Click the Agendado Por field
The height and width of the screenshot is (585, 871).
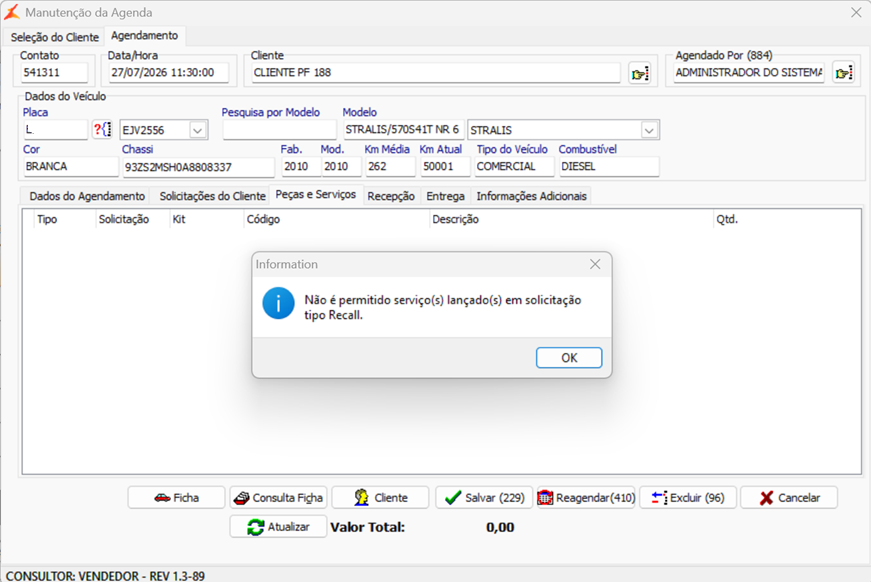click(x=749, y=73)
